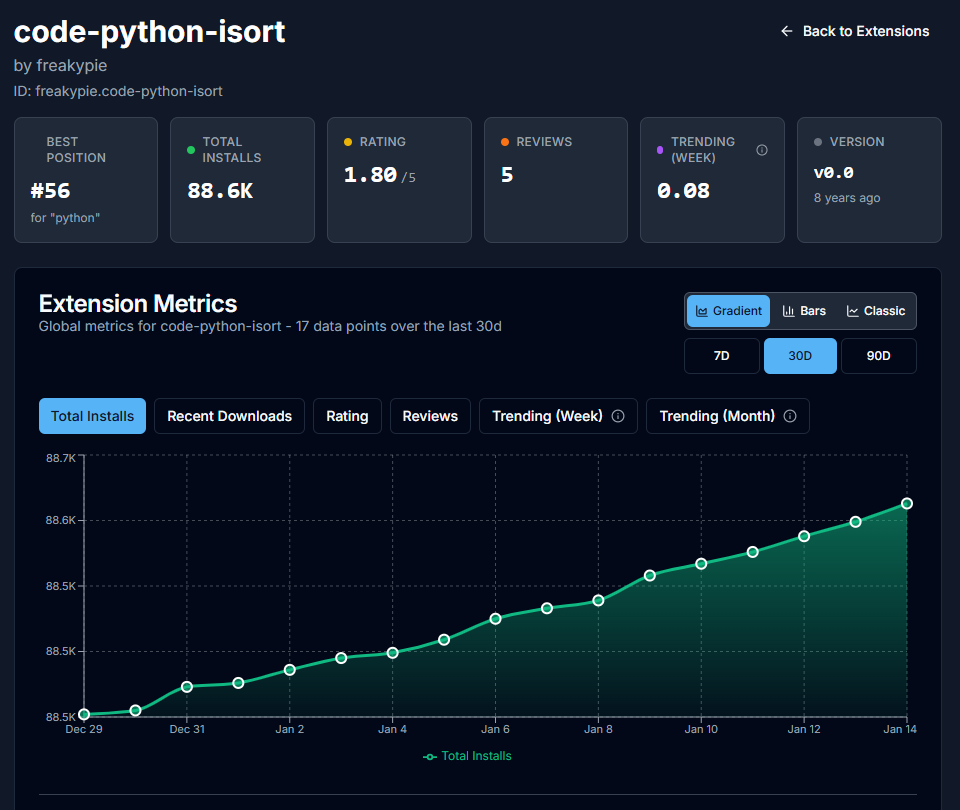Select the Bars chart style icon
960x810 pixels.
(x=786, y=311)
